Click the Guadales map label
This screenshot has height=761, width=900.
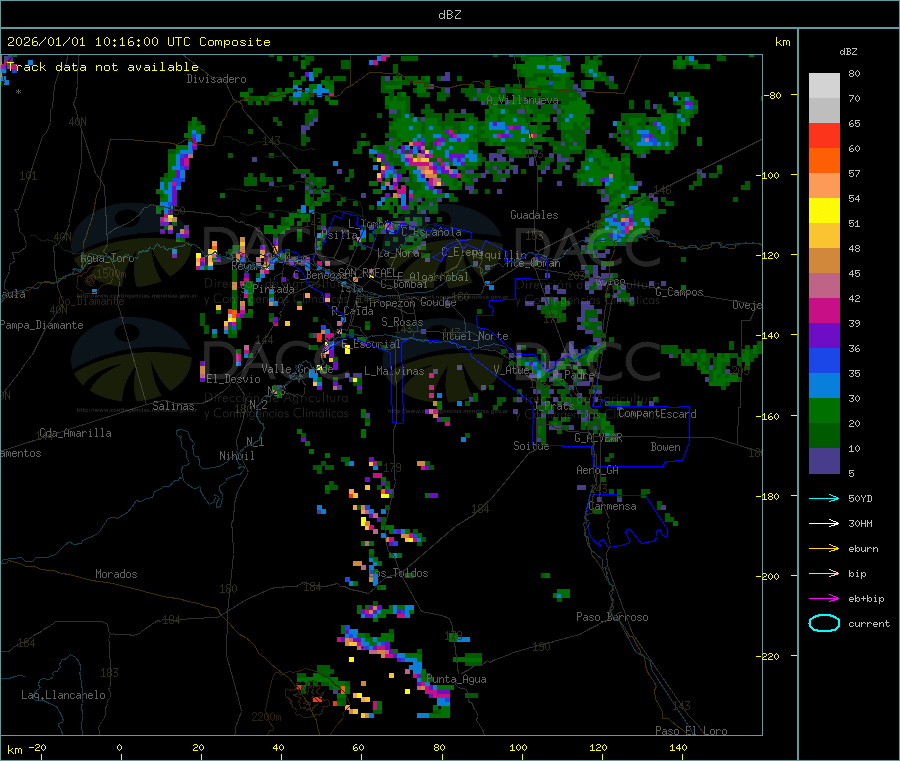[534, 215]
